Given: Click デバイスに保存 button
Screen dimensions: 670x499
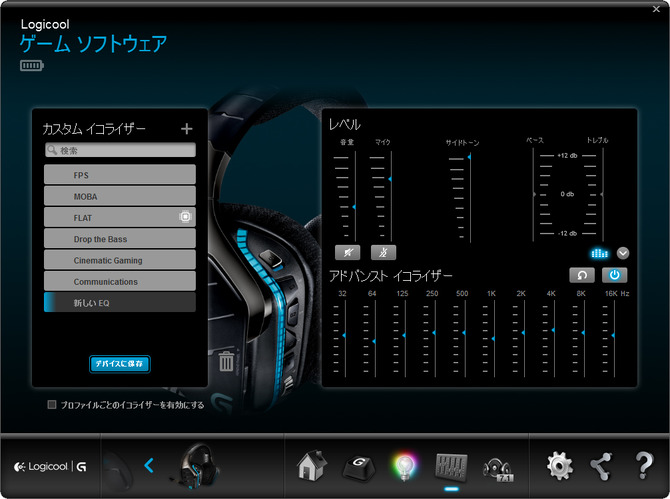Looking at the screenshot, I should click(120, 364).
